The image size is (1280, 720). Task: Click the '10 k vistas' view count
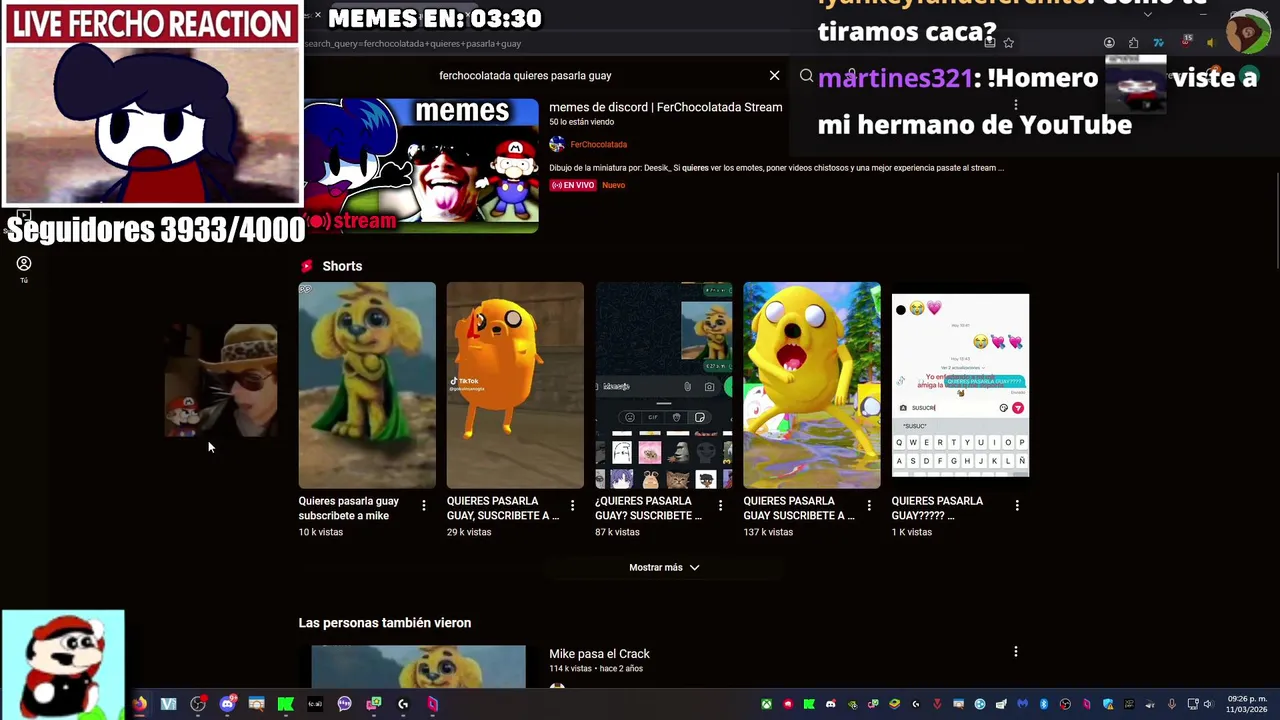[320, 532]
